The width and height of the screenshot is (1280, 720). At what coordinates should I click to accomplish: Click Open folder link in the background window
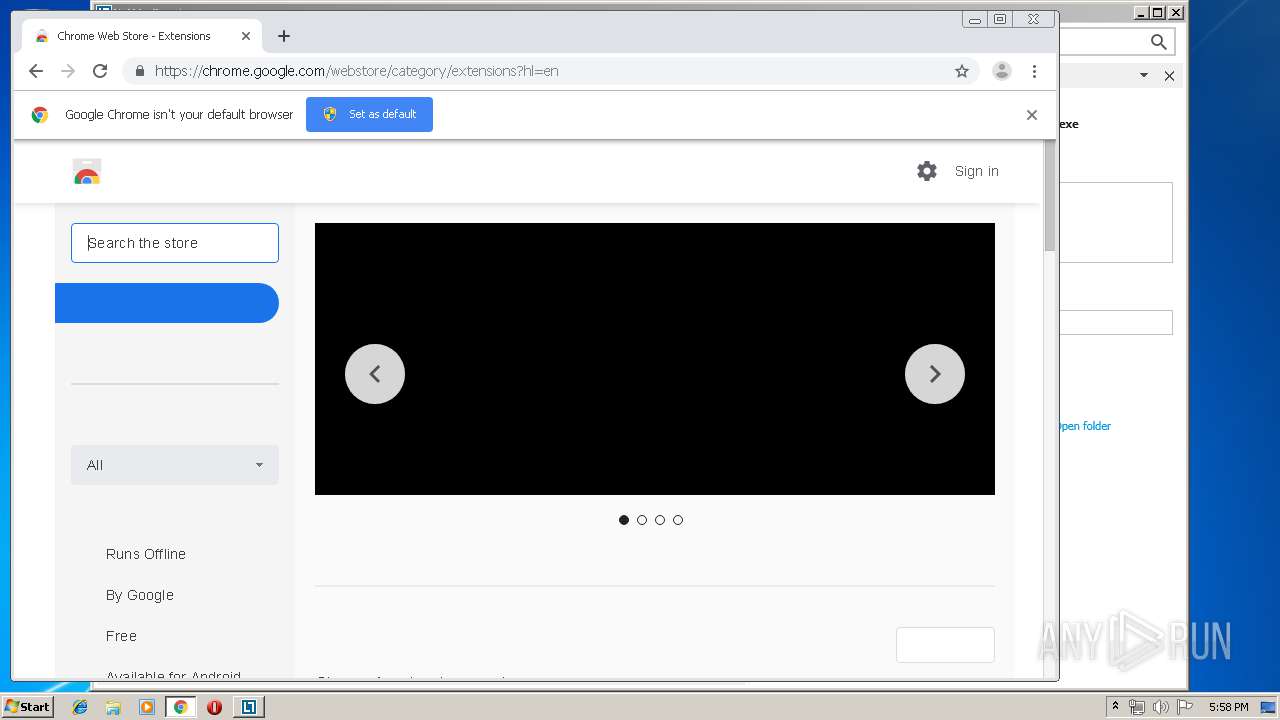(1084, 426)
